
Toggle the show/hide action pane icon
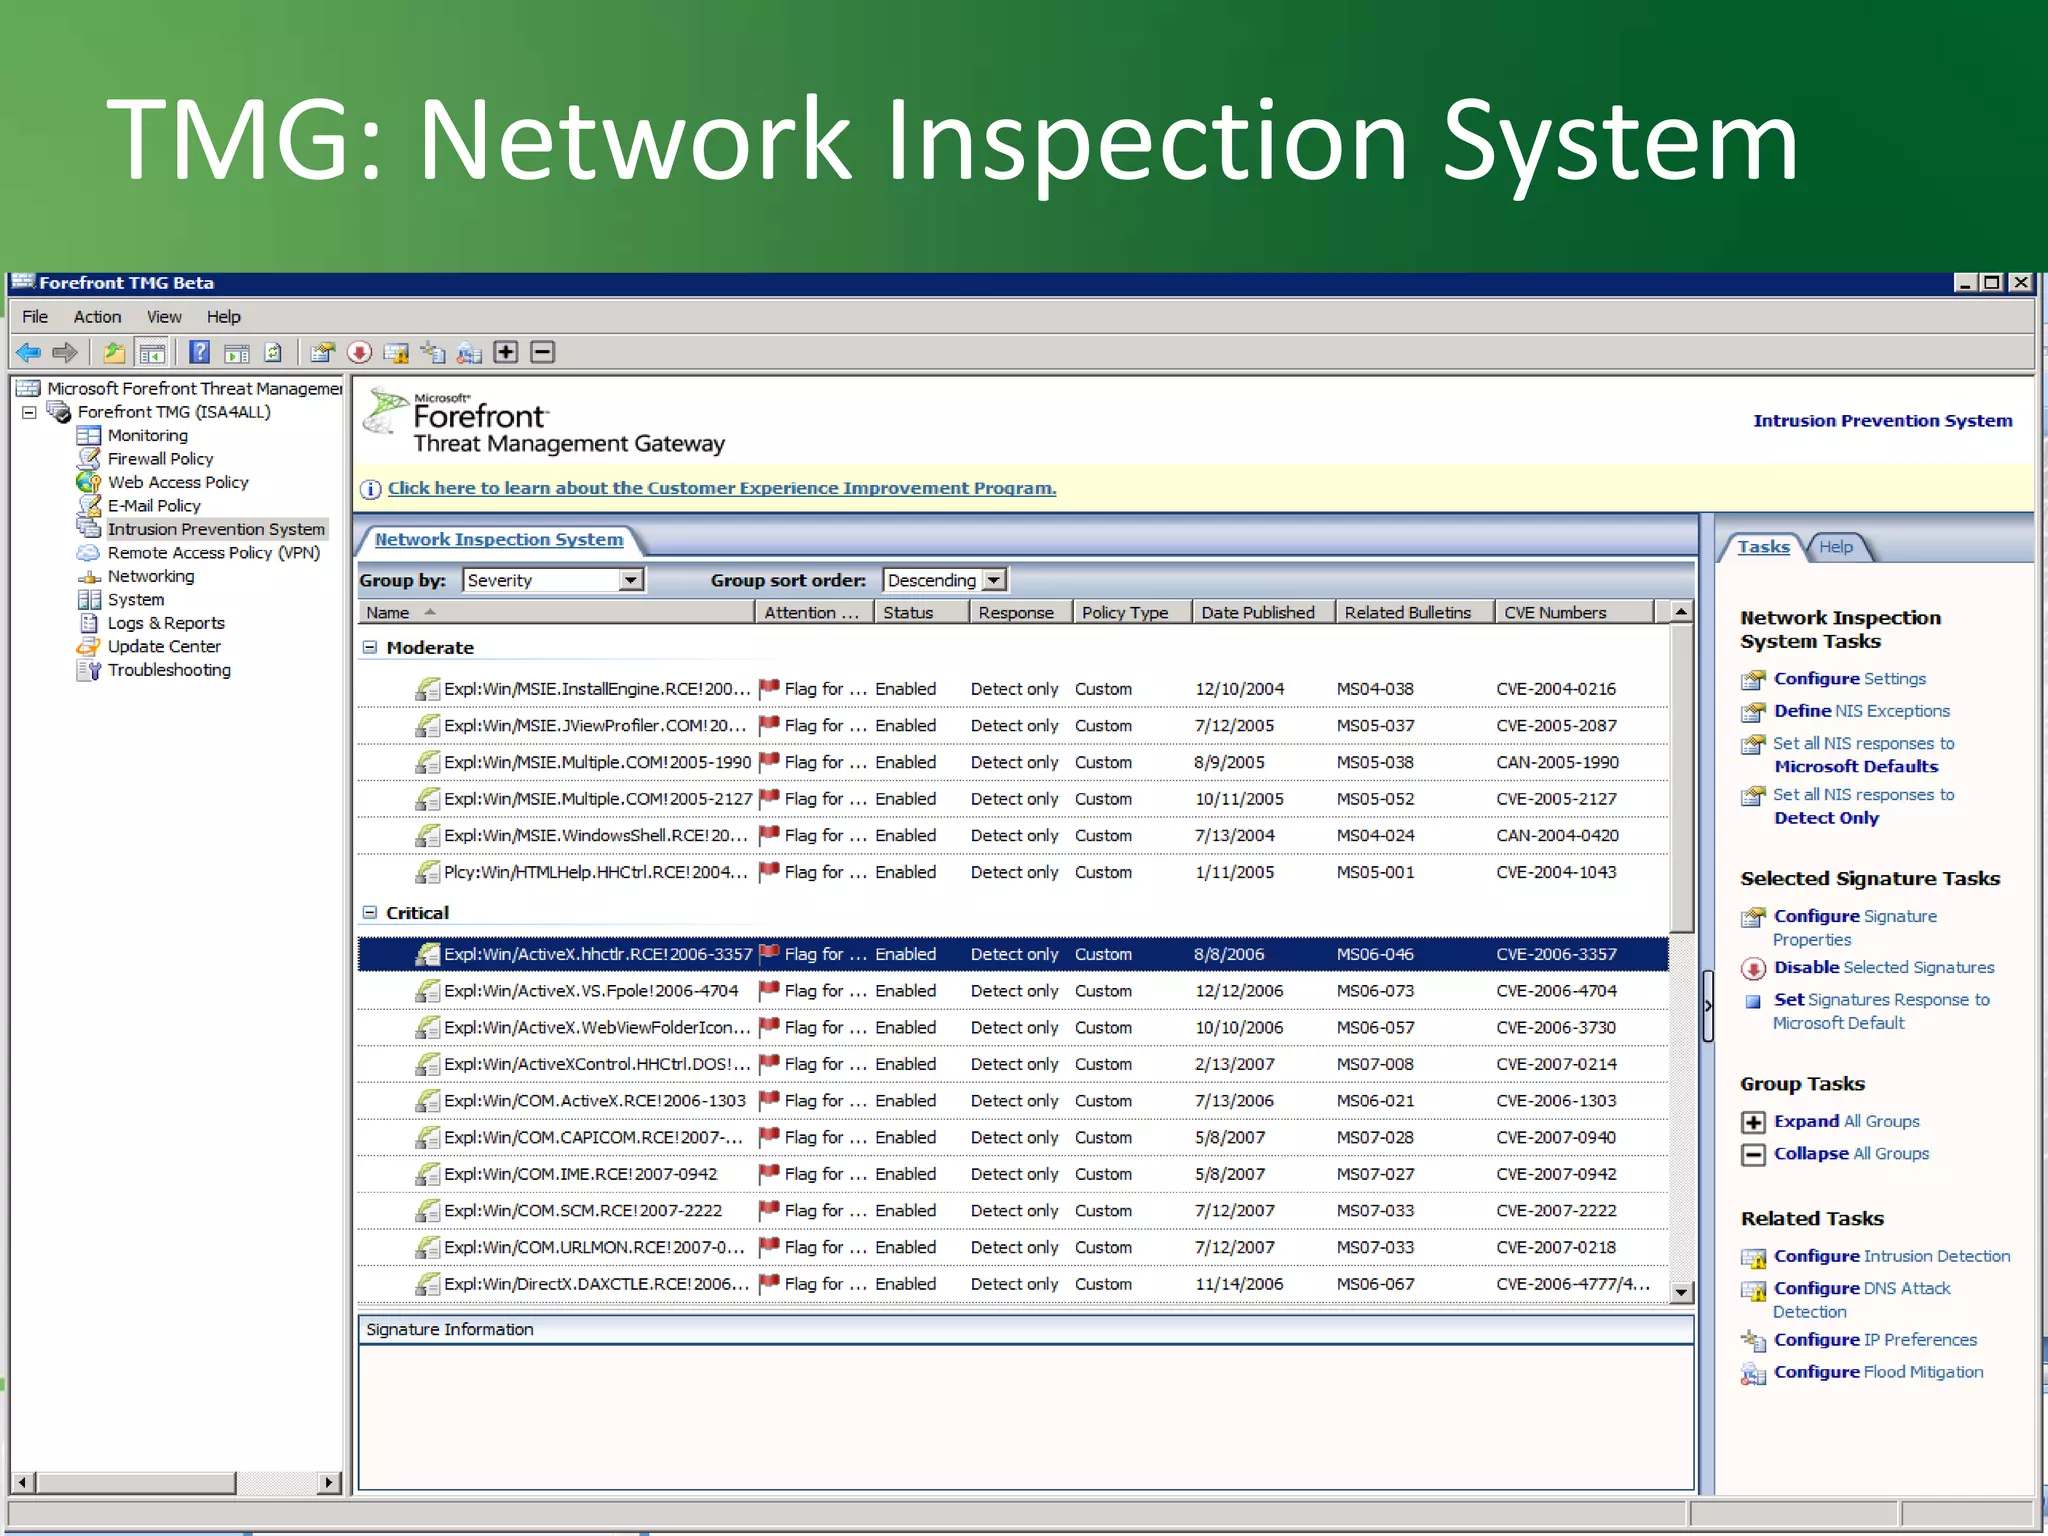click(x=237, y=352)
